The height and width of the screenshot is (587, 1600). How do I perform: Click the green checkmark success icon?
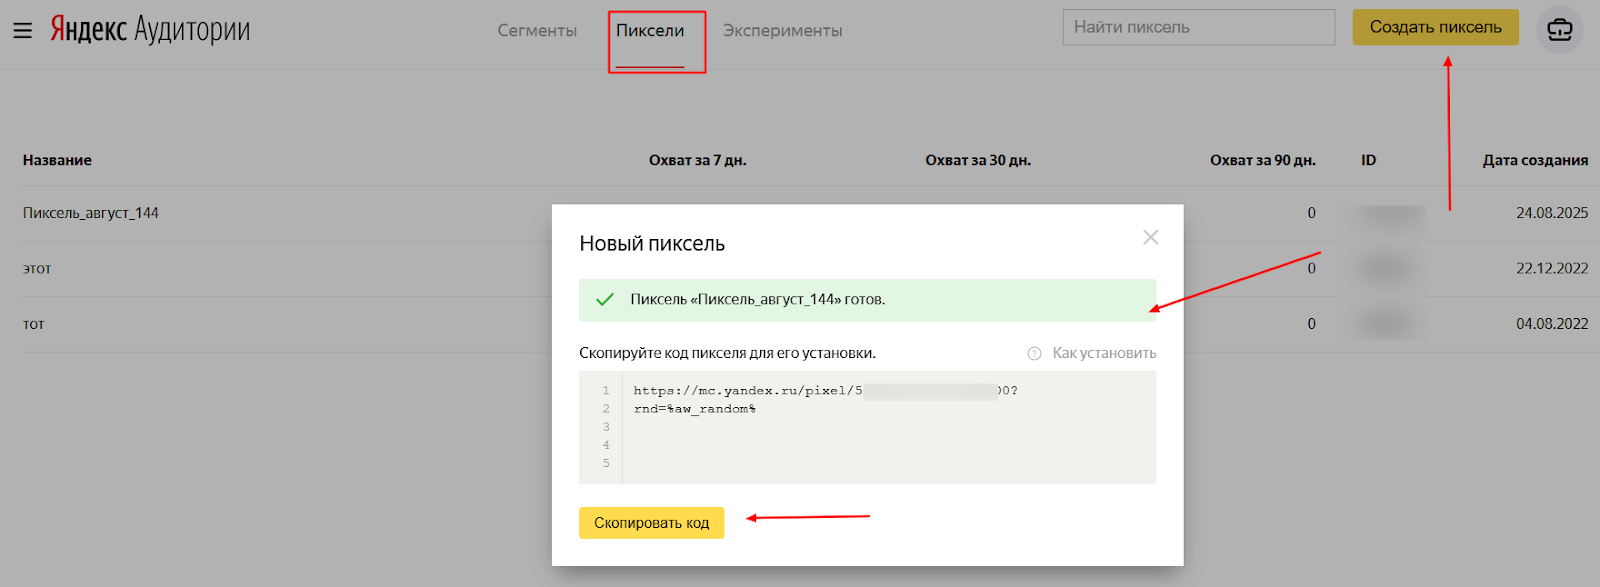604,299
